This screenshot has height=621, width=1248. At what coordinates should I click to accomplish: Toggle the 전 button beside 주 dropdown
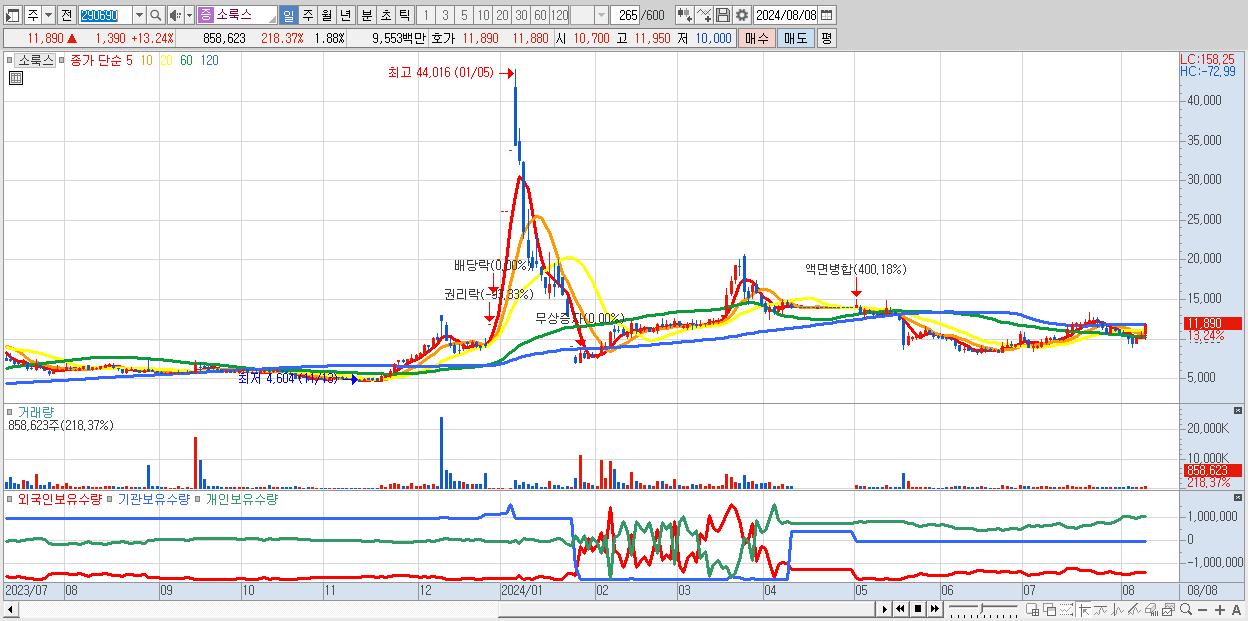(x=67, y=15)
